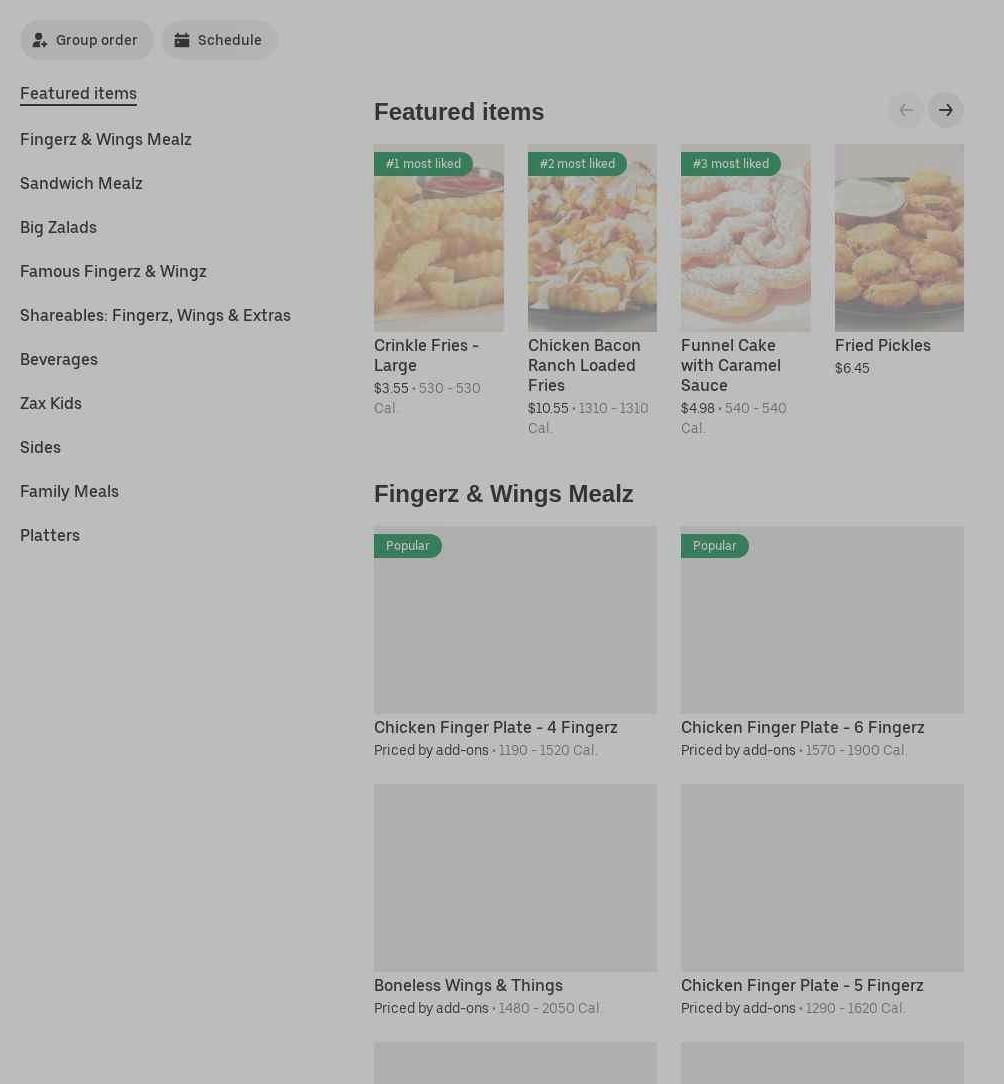Open Crinkle Fries Large photo

(x=439, y=238)
